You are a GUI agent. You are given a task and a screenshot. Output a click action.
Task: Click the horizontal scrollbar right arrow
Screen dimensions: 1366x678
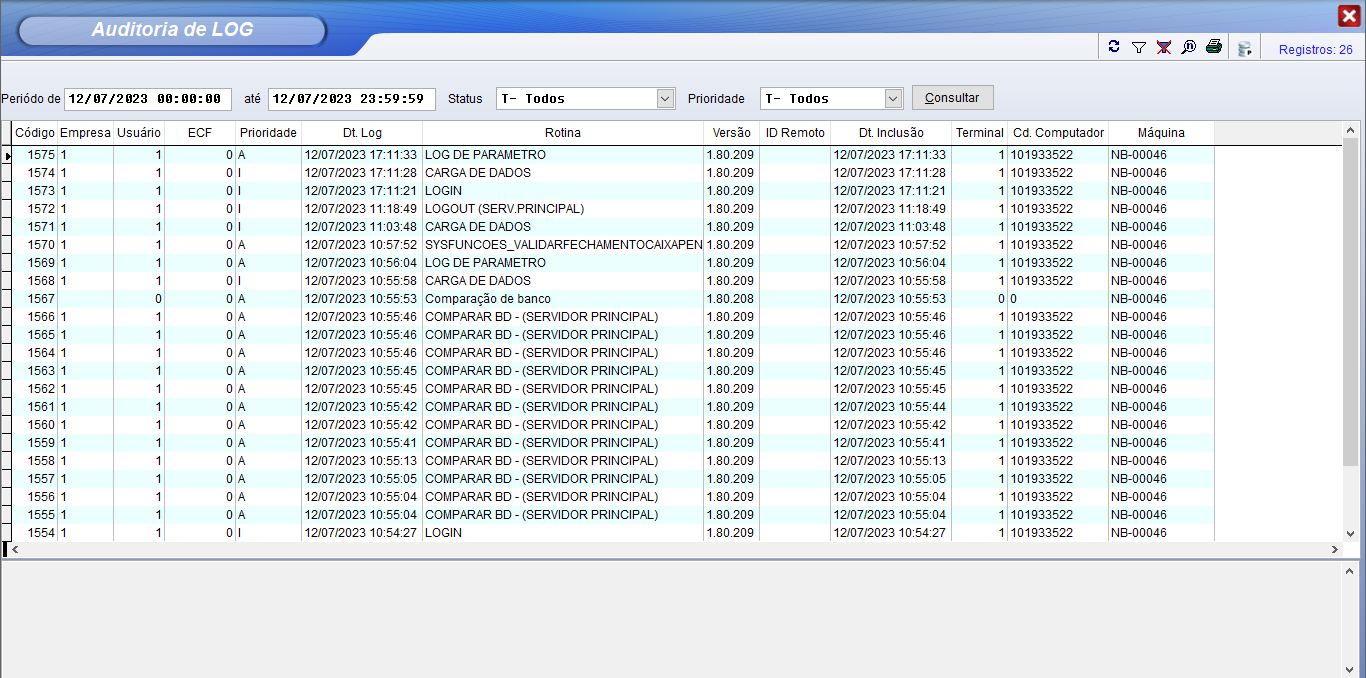click(x=1334, y=550)
